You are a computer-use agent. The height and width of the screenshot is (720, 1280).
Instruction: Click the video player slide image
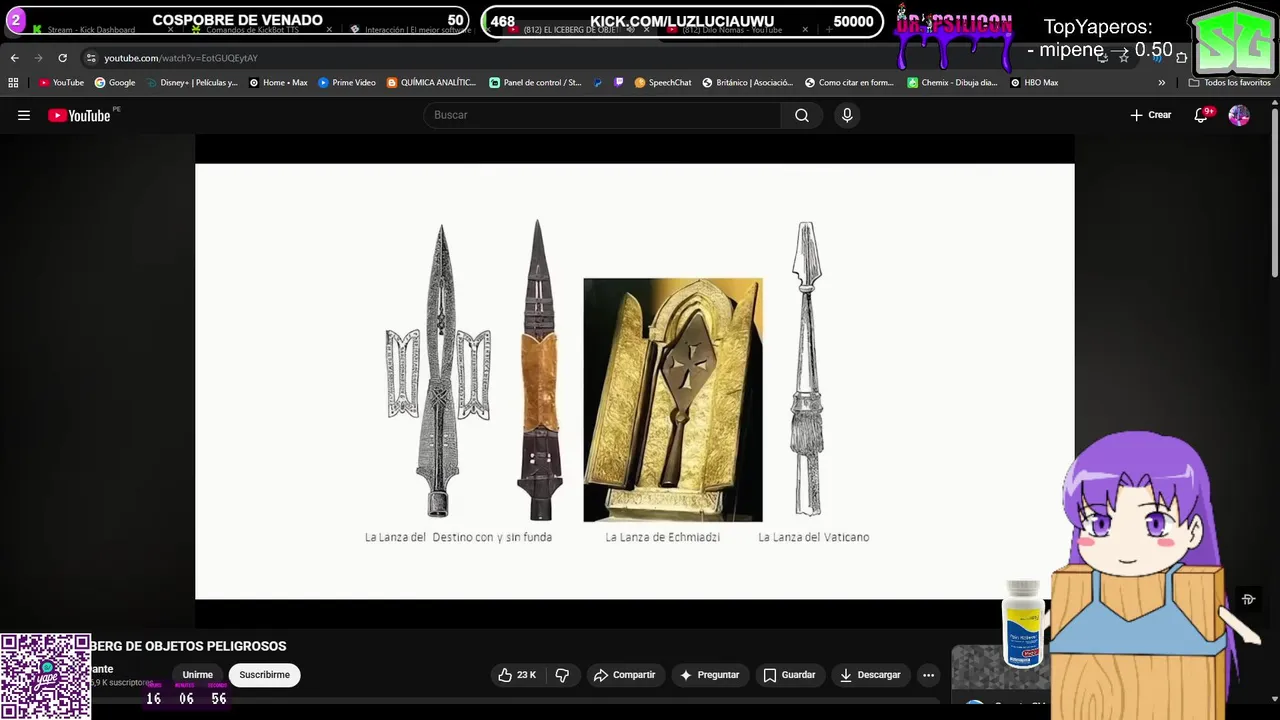[x=634, y=381]
